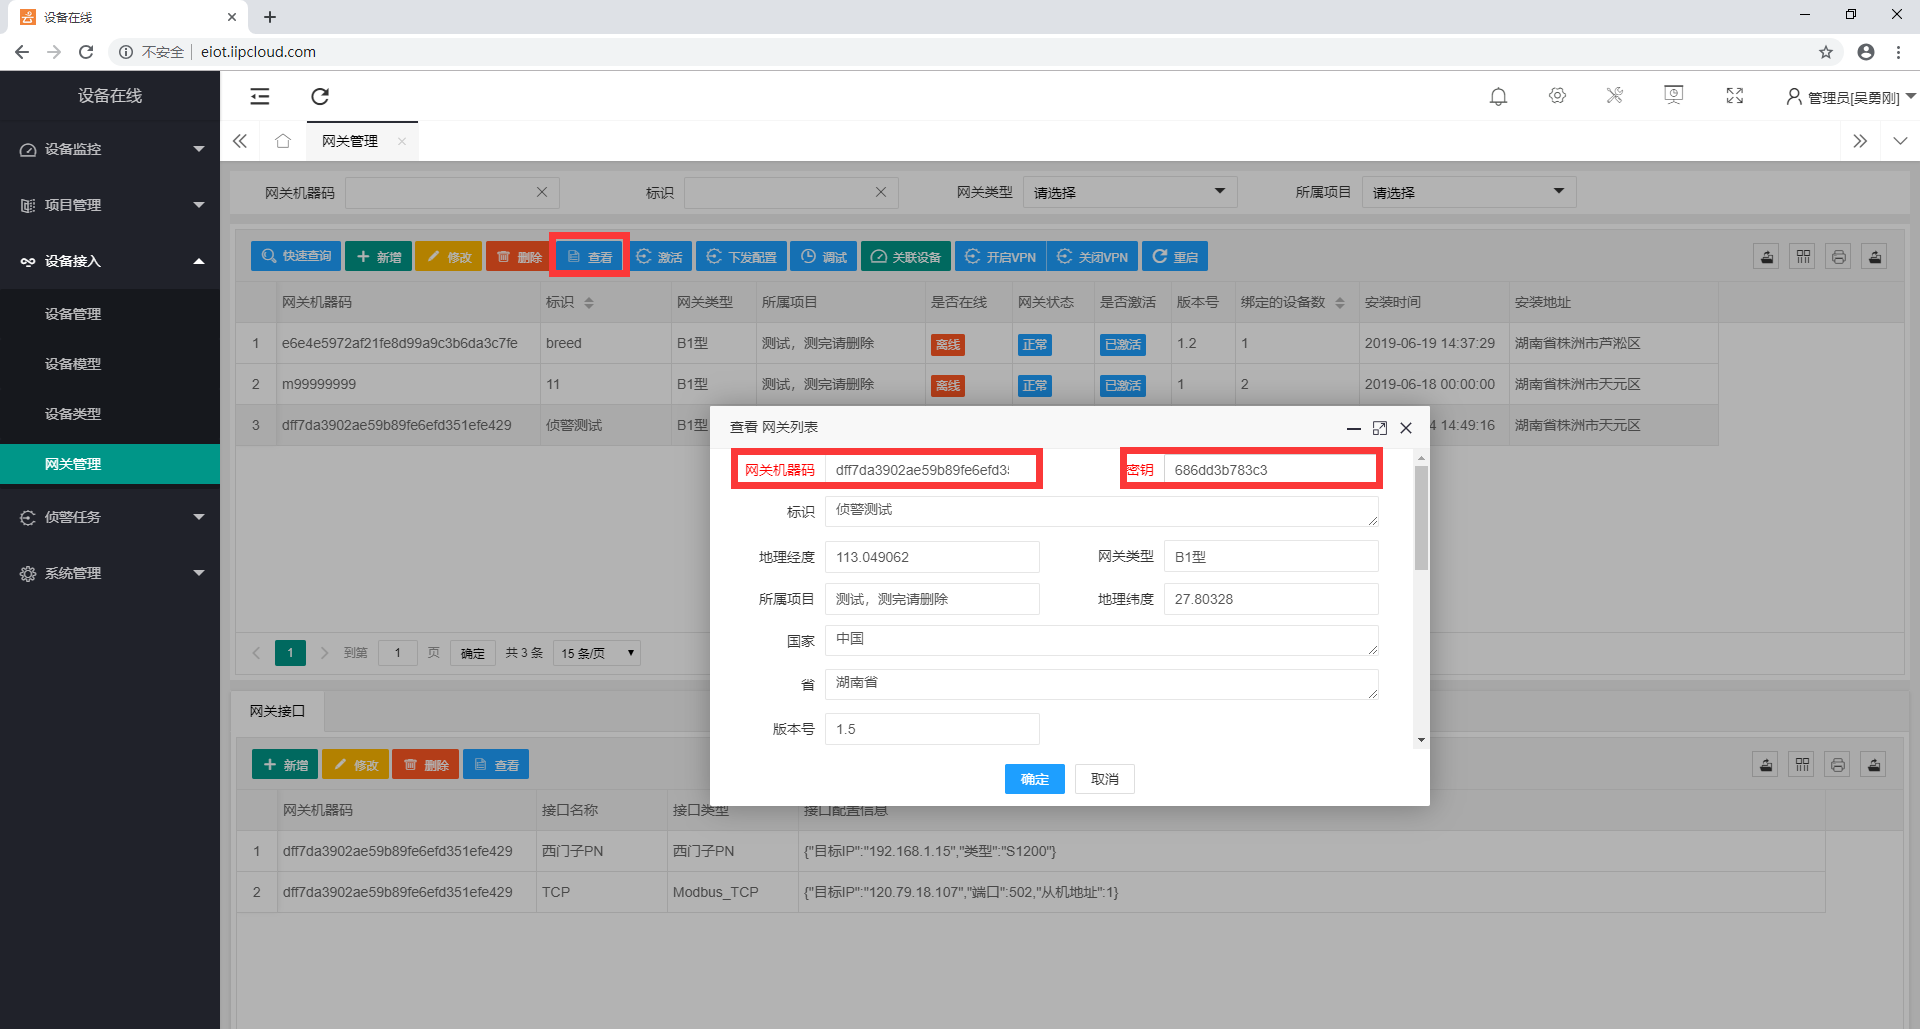This screenshot has width=1920, height=1029.
Task: Open the theme settings hexagon icon
Action: (1557, 95)
